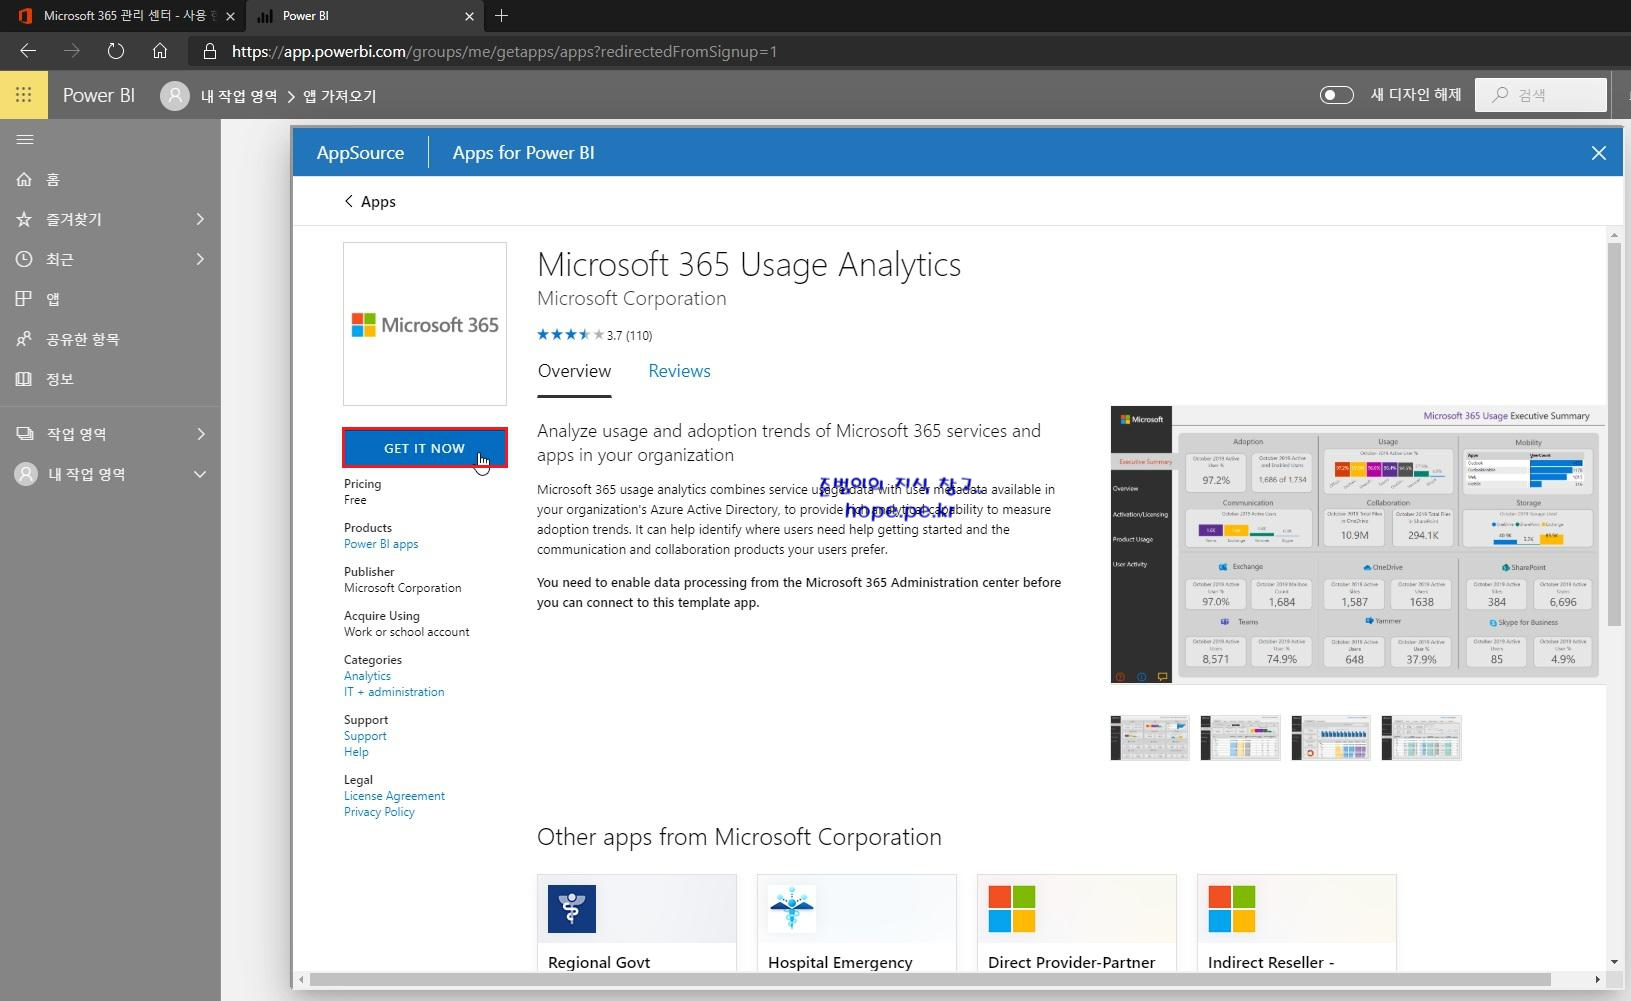The height and width of the screenshot is (1001, 1631).
Task: Click browser forward arrow
Action: pyautogui.click(x=72, y=51)
